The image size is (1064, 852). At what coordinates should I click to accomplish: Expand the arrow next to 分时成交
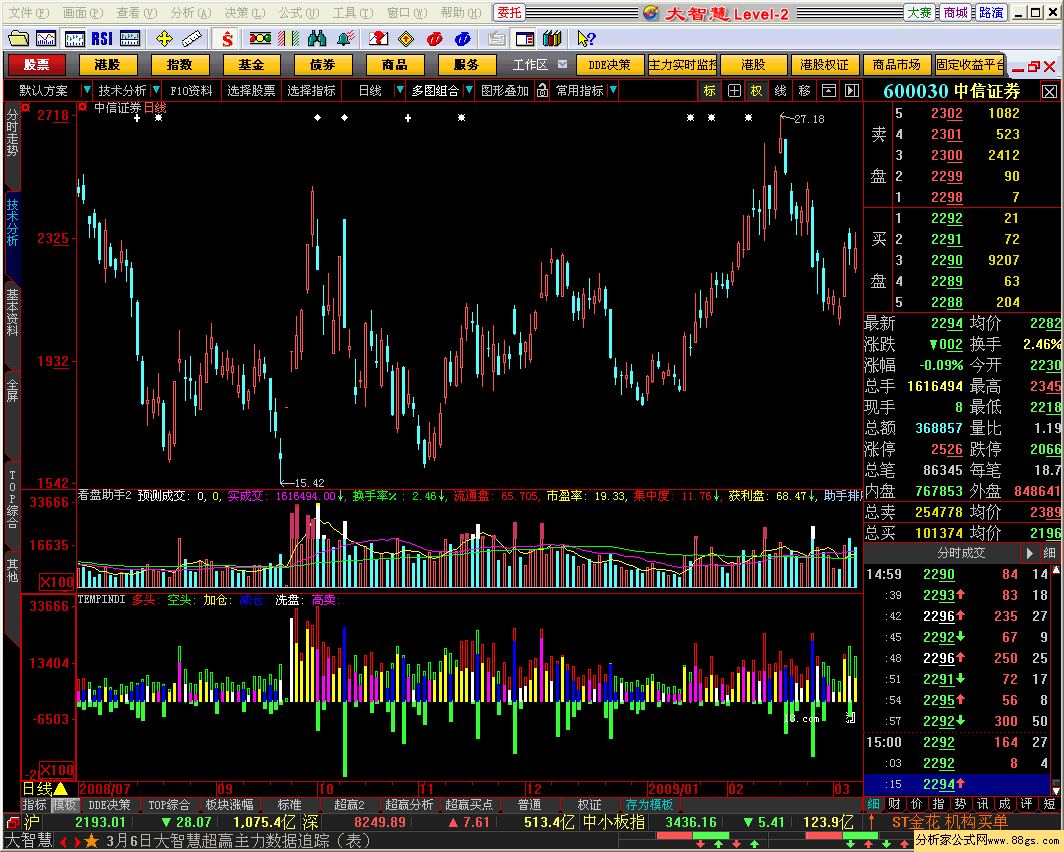point(1030,553)
